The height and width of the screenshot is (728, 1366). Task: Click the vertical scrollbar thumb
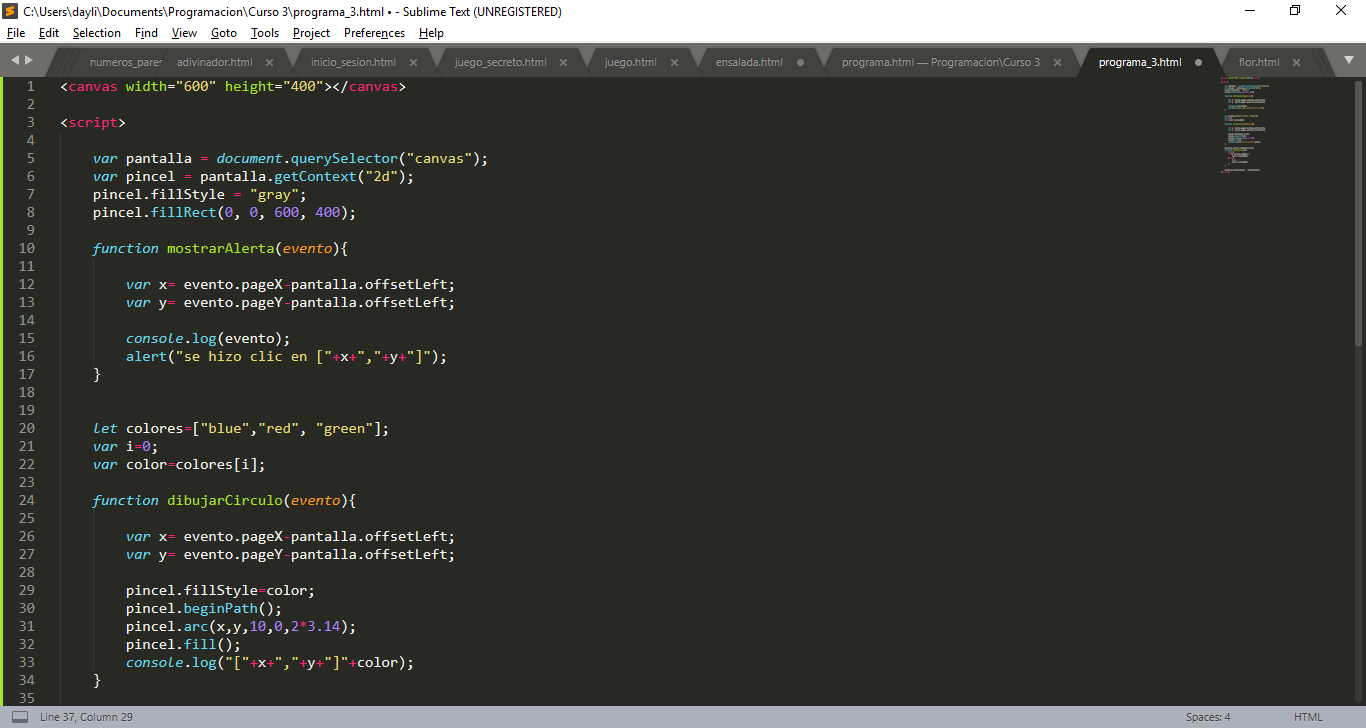1358,212
